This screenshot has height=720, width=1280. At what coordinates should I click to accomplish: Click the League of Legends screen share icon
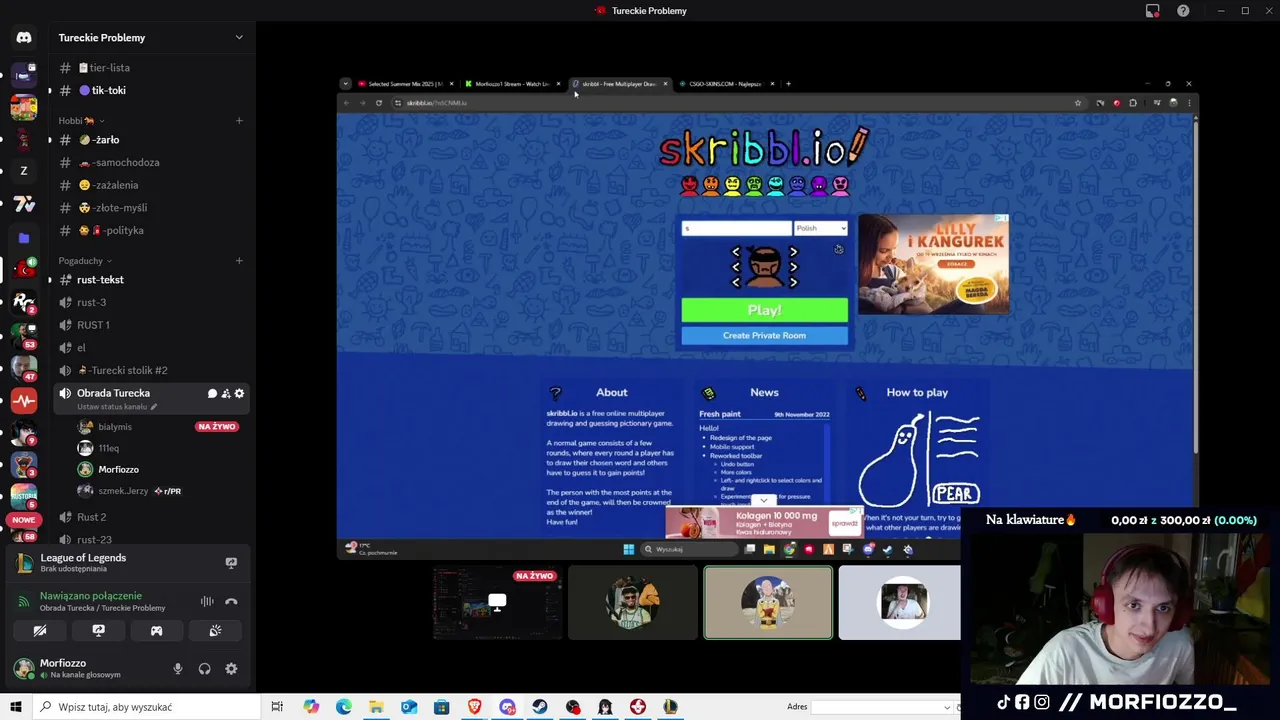pyautogui.click(x=231, y=563)
